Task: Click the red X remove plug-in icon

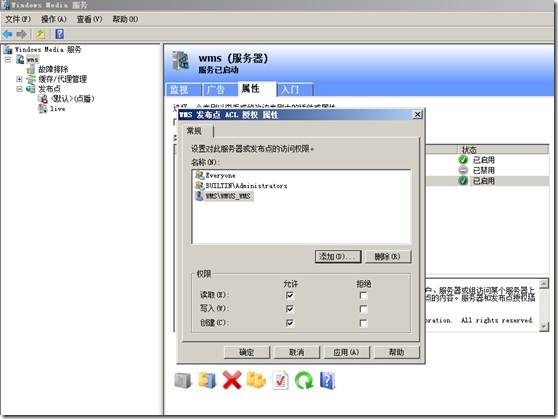Action: (x=232, y=380)
